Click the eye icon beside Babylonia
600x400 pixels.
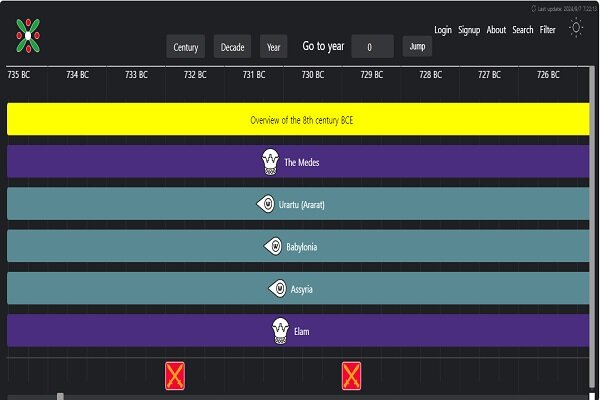(x=272, y=246)
